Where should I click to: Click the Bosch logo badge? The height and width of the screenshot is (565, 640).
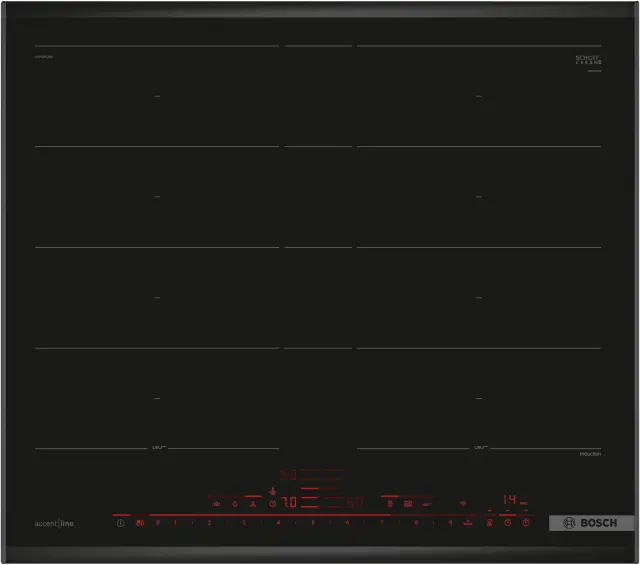pos(591,523)
